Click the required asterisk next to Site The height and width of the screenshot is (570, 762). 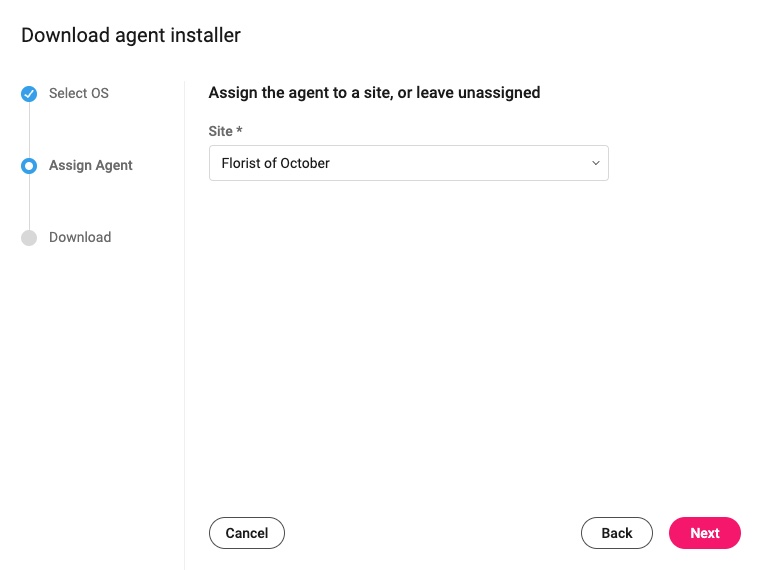click(239, 130)
